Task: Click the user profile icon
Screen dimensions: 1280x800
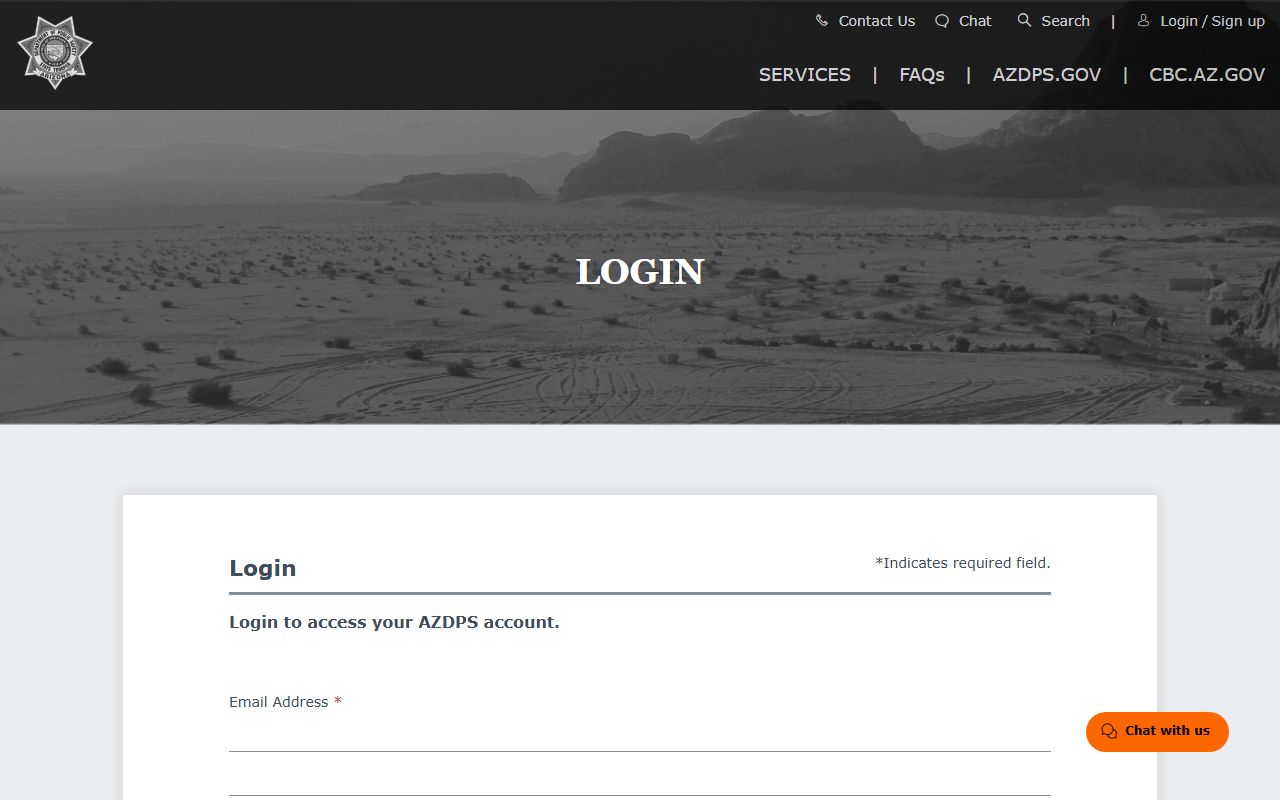Action: [1143, 20]
